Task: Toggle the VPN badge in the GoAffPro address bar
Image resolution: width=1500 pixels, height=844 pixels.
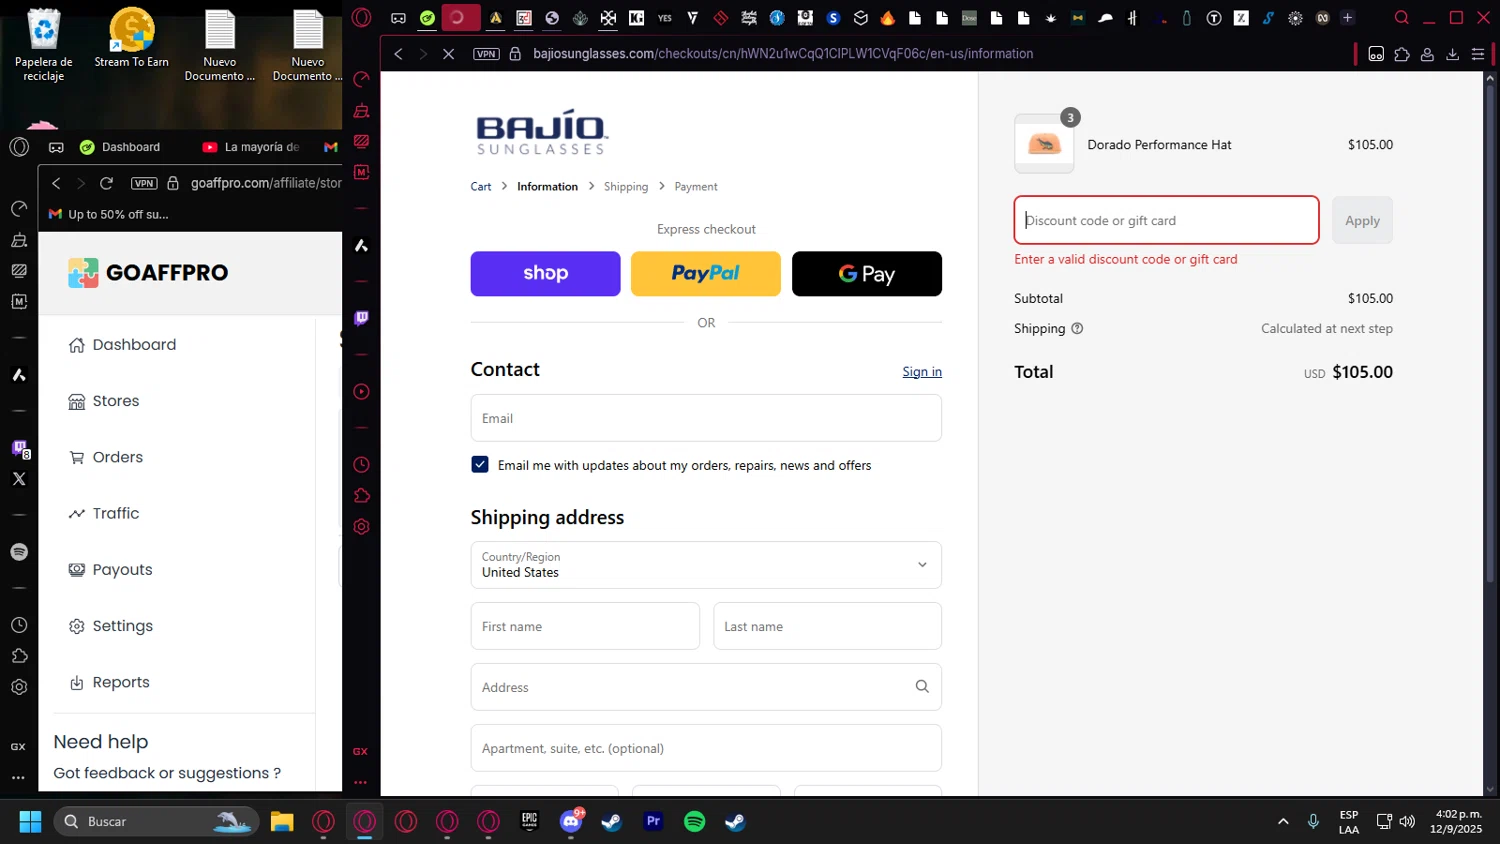Action: (144, 183)
